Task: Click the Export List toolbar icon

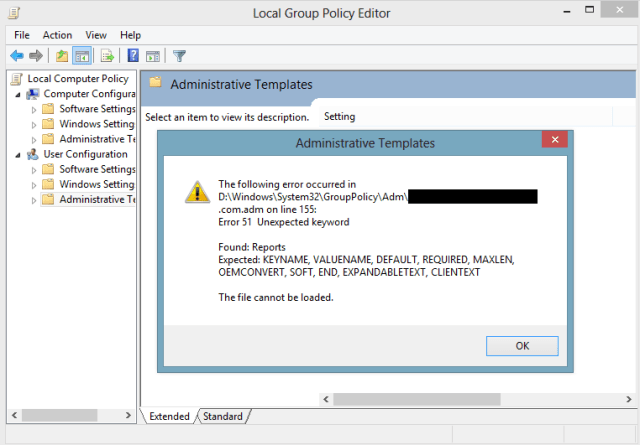Action: point(107,56)
